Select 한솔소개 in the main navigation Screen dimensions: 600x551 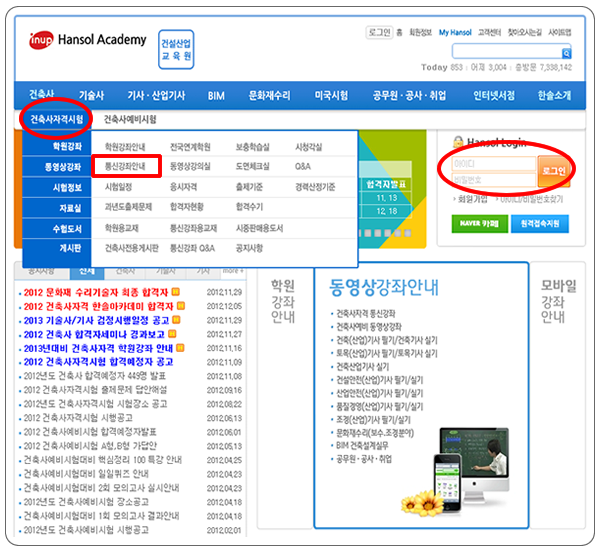click(x=554, y=95)
